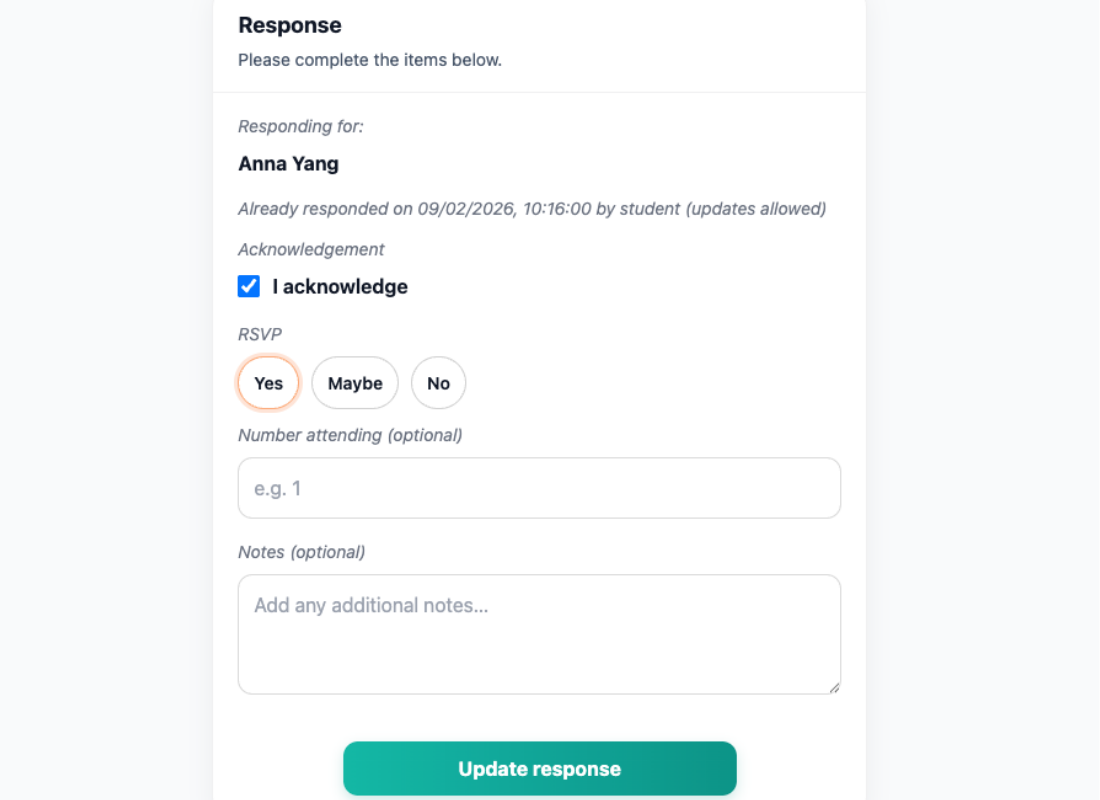1100x800 pixels.
Task: Select the Yes RSVP option
Action: tap(268, 383)
